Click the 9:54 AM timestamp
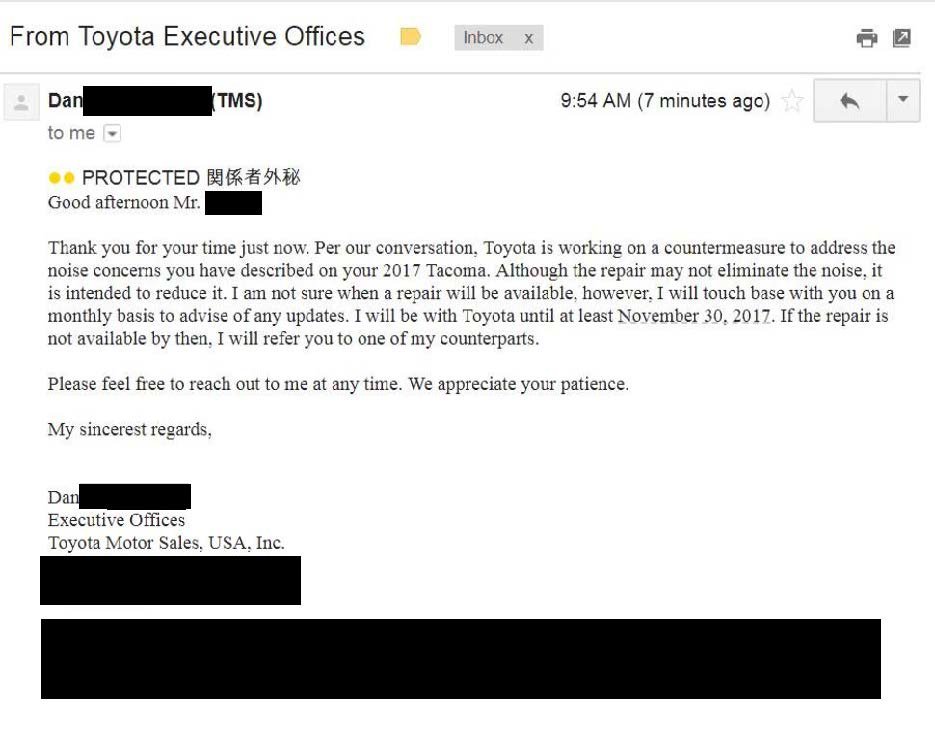This screenshot has height=748, width=935. click(x=665, y=100)
